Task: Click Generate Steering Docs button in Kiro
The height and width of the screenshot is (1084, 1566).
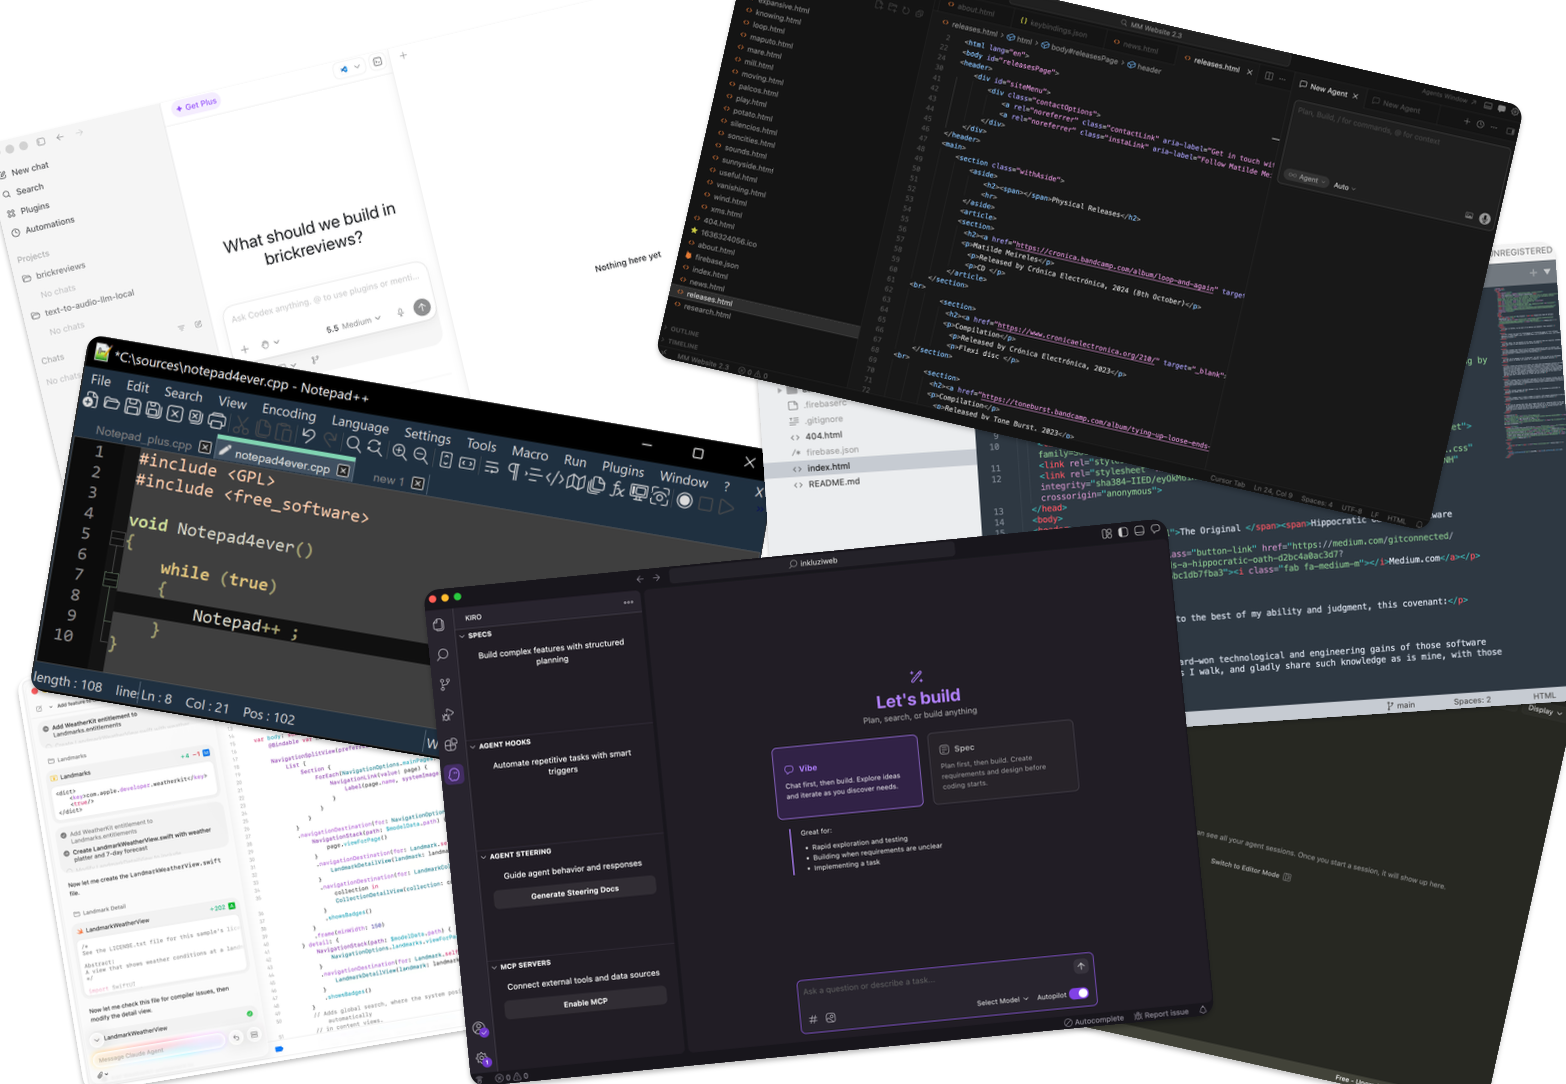Action: [x=575, y=892]
